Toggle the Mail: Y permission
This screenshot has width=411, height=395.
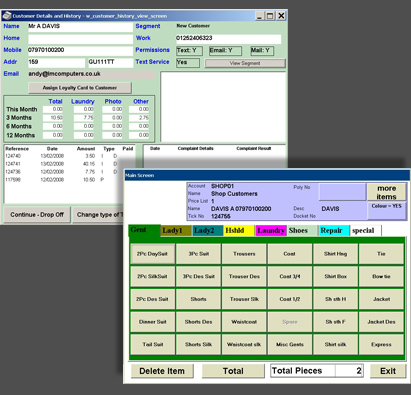[262, 51]
